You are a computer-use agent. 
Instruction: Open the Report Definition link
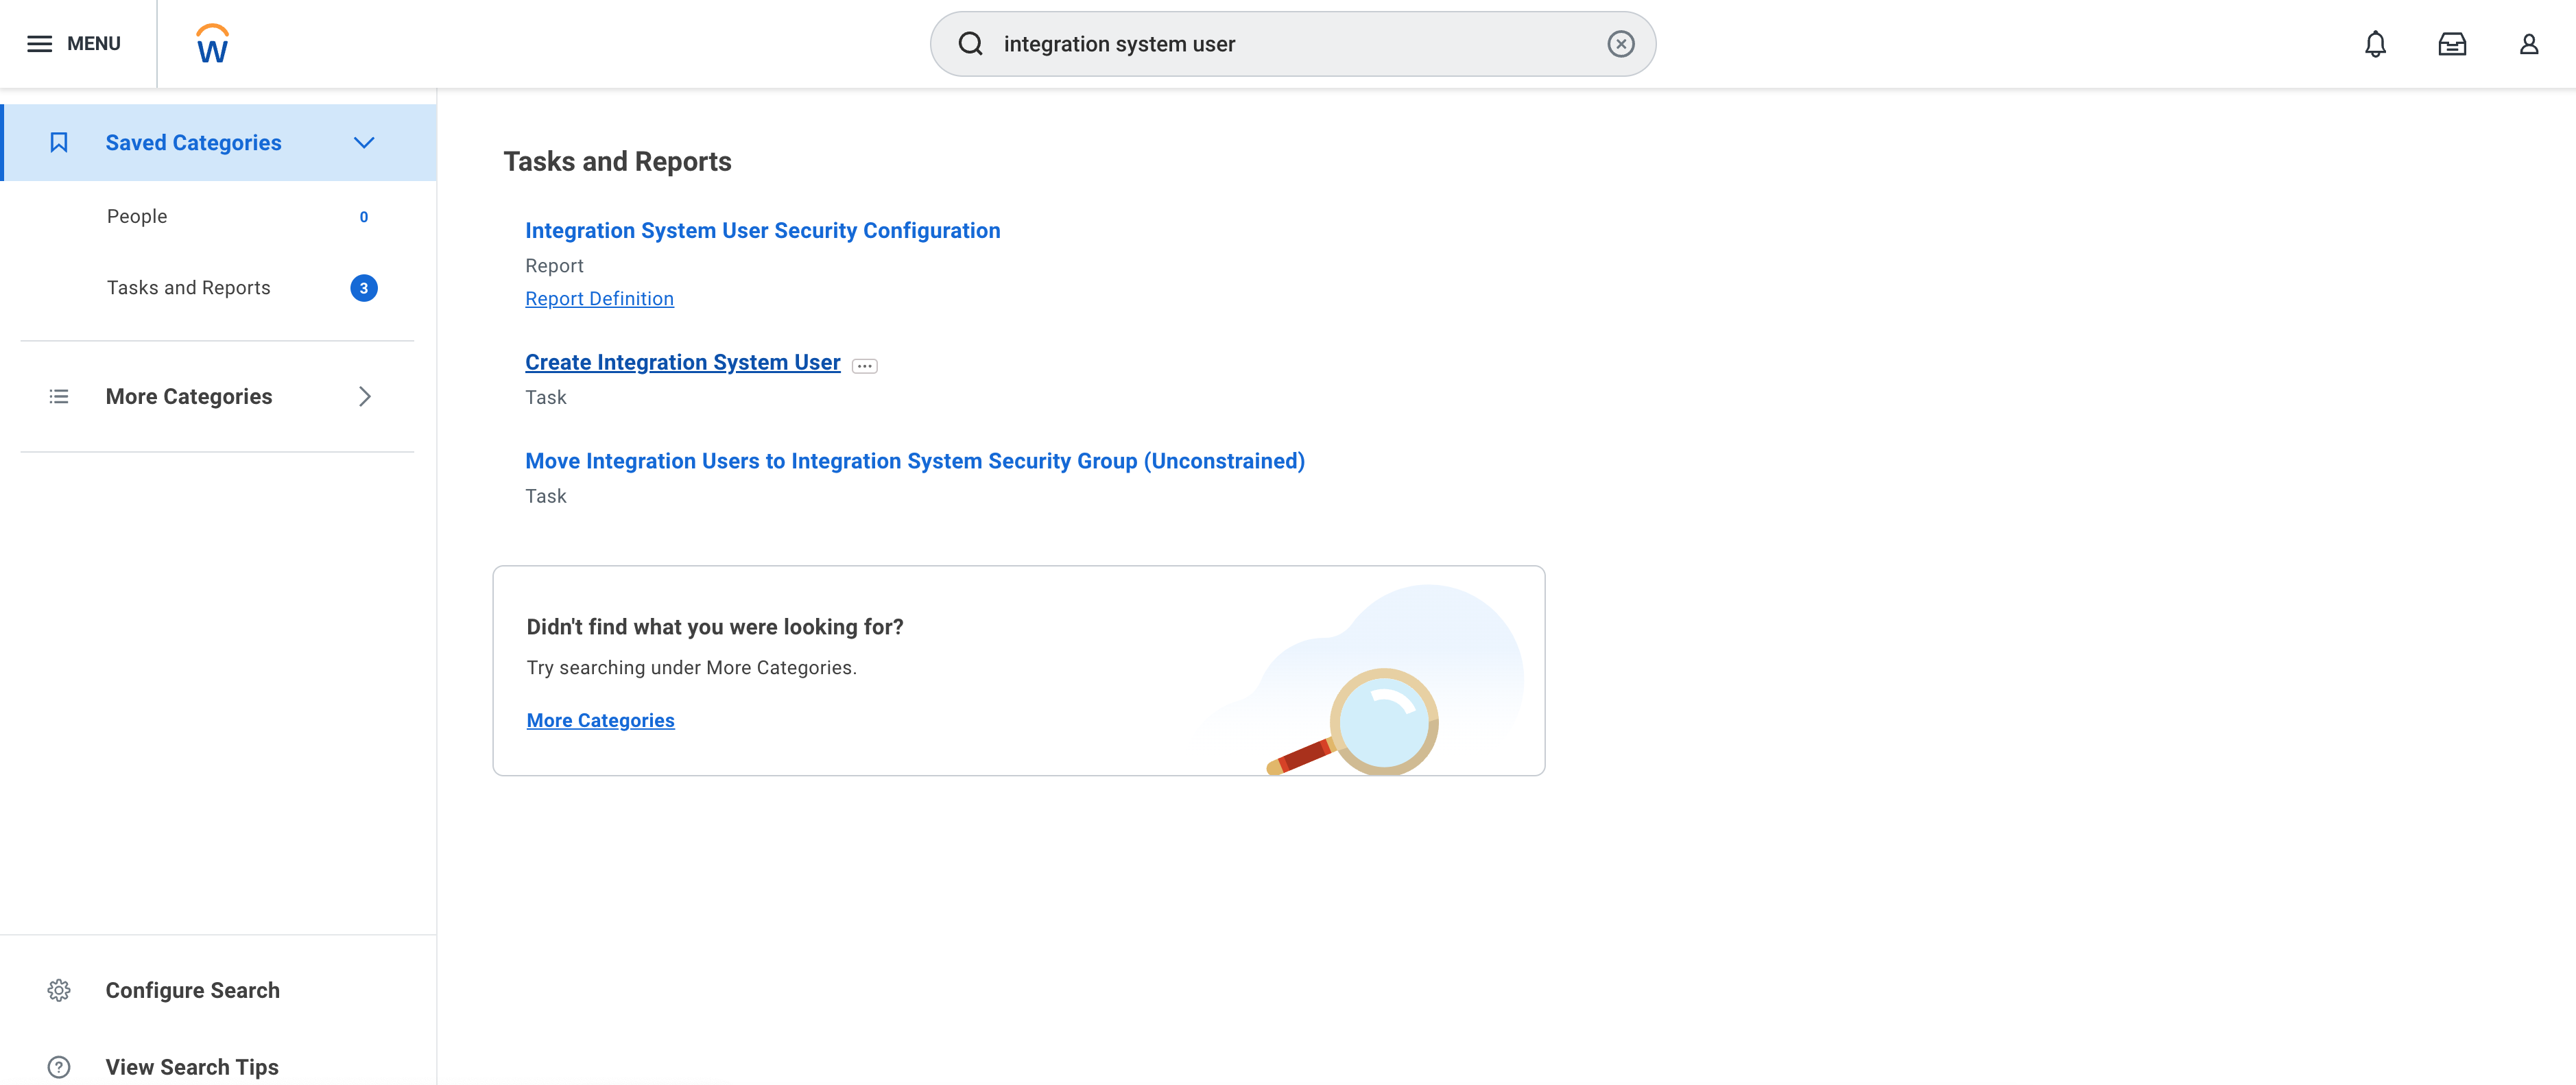[x=599, y=298]
